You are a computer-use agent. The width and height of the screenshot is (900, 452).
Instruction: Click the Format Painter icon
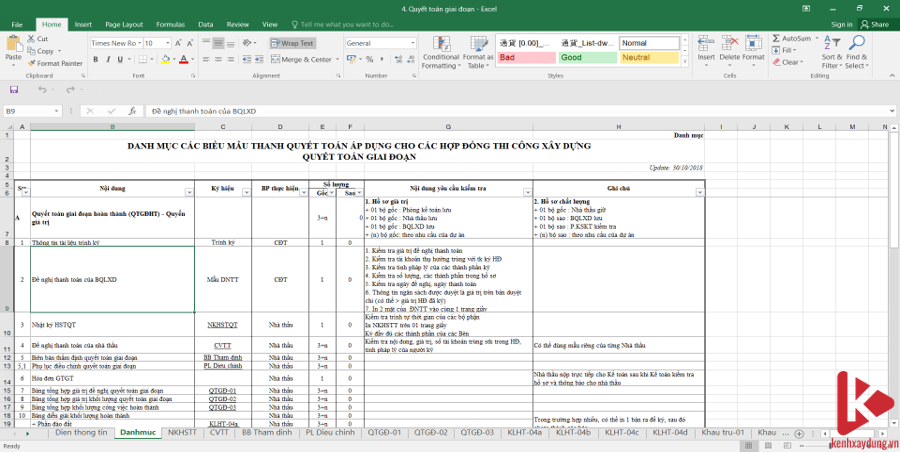tap(31, 63)
